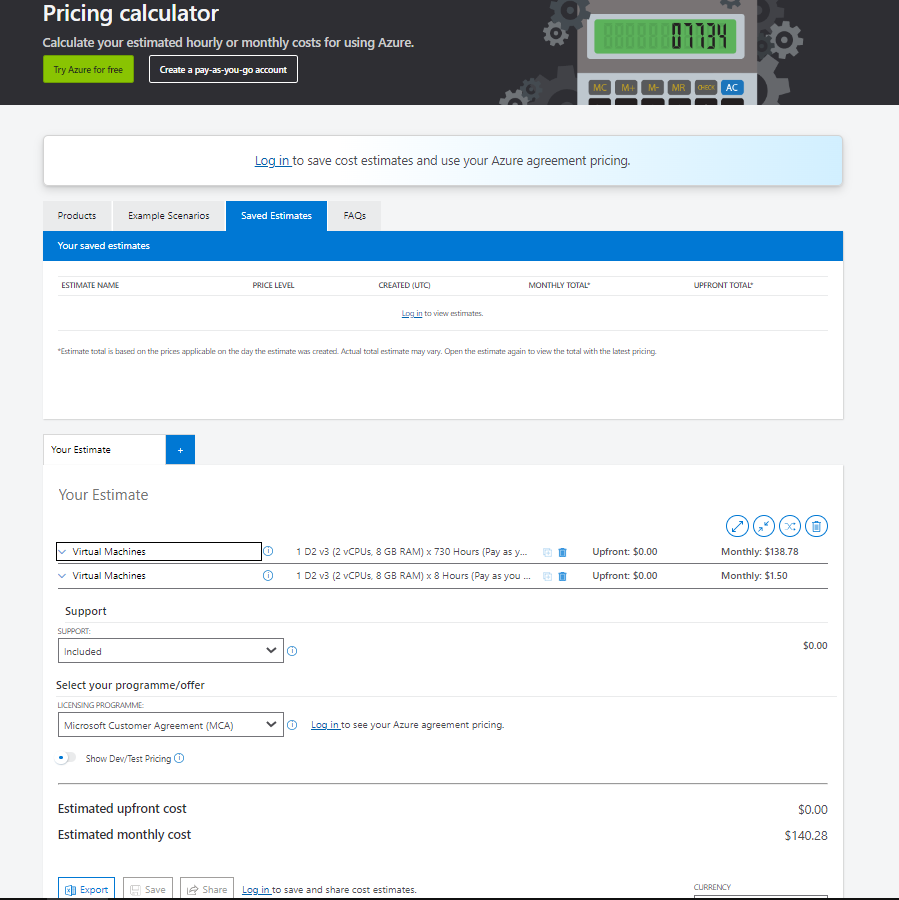The height and width of the screenshot is (900, 899).
Task: Open the Support level dropdown
Action: point(170,651)
